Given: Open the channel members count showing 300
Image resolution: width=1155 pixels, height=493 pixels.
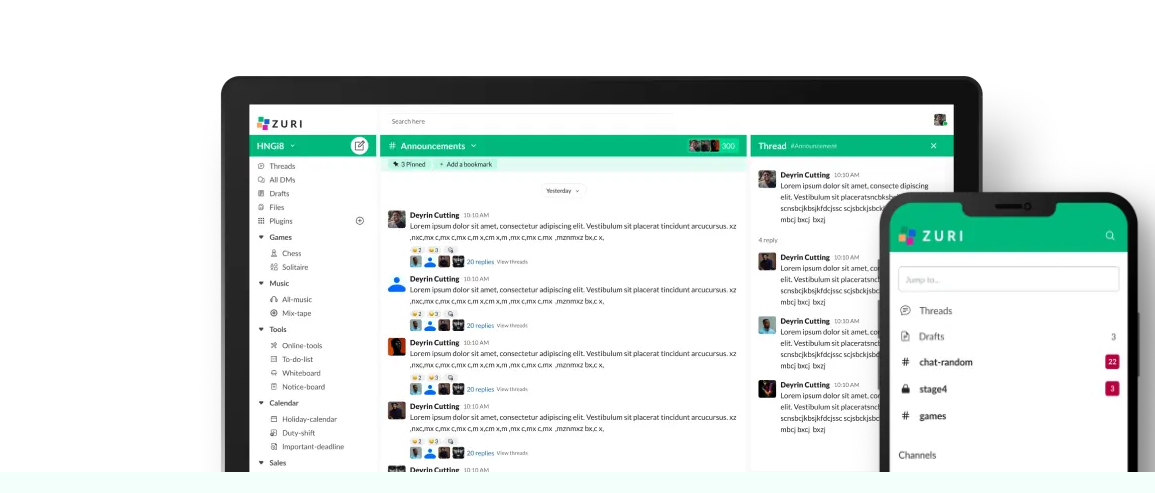Looking at the screenshot, I should 713,146.
